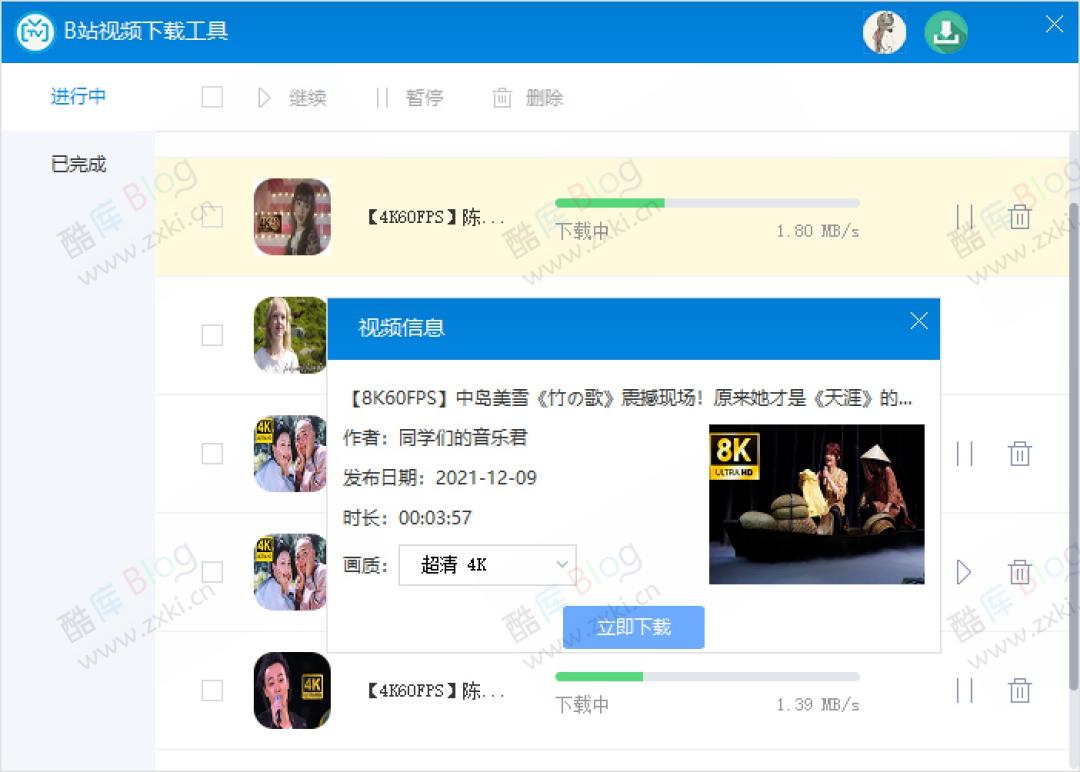Pause the first 【4K60FPS】陈 download

click(963, 215)
